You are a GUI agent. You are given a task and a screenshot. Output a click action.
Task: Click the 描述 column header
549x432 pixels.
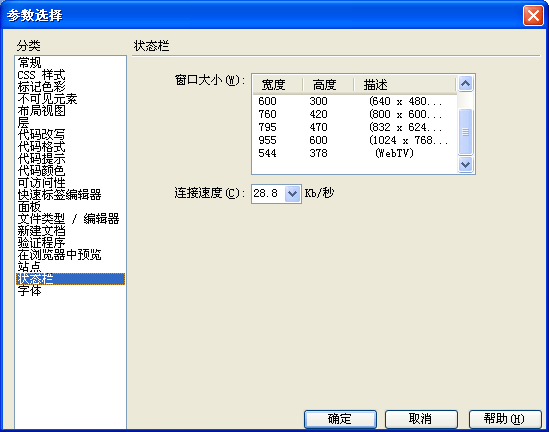coord(405,84)
